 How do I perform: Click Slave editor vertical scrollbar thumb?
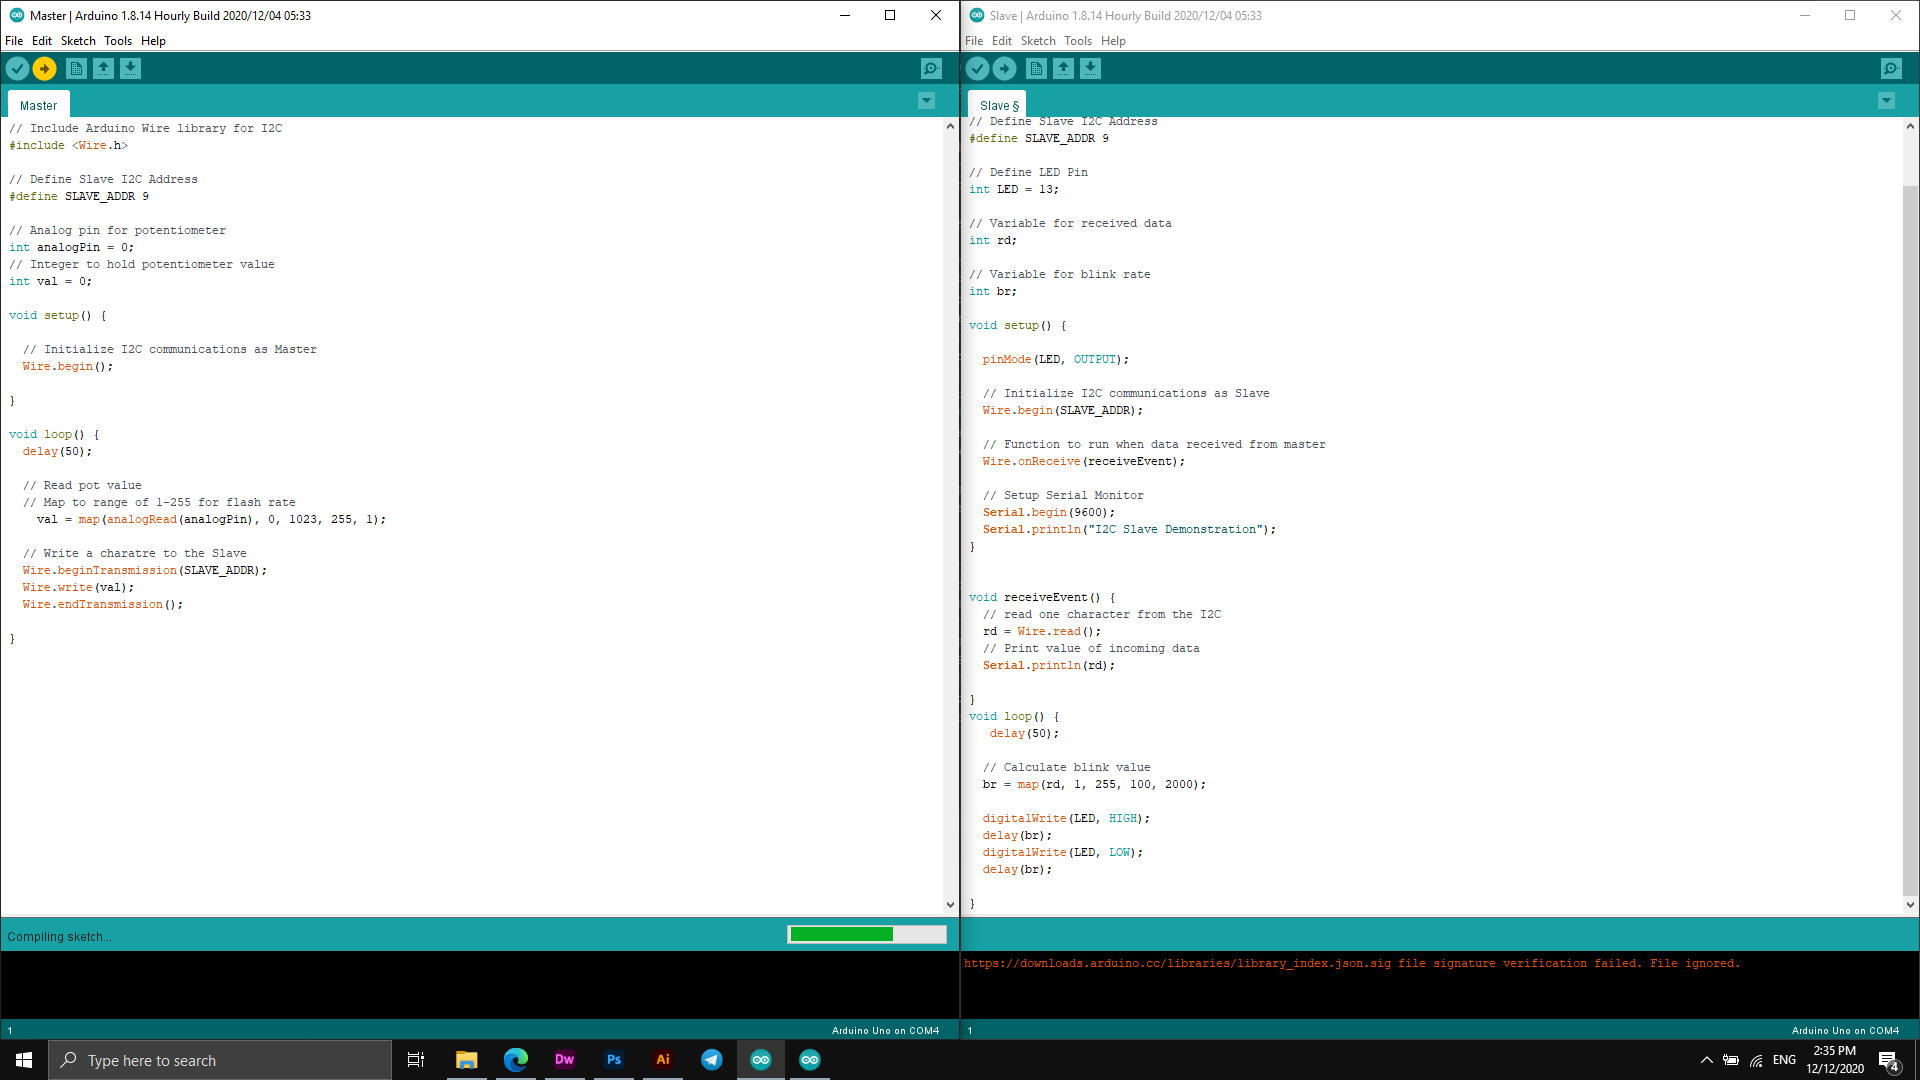[1910, 540]
